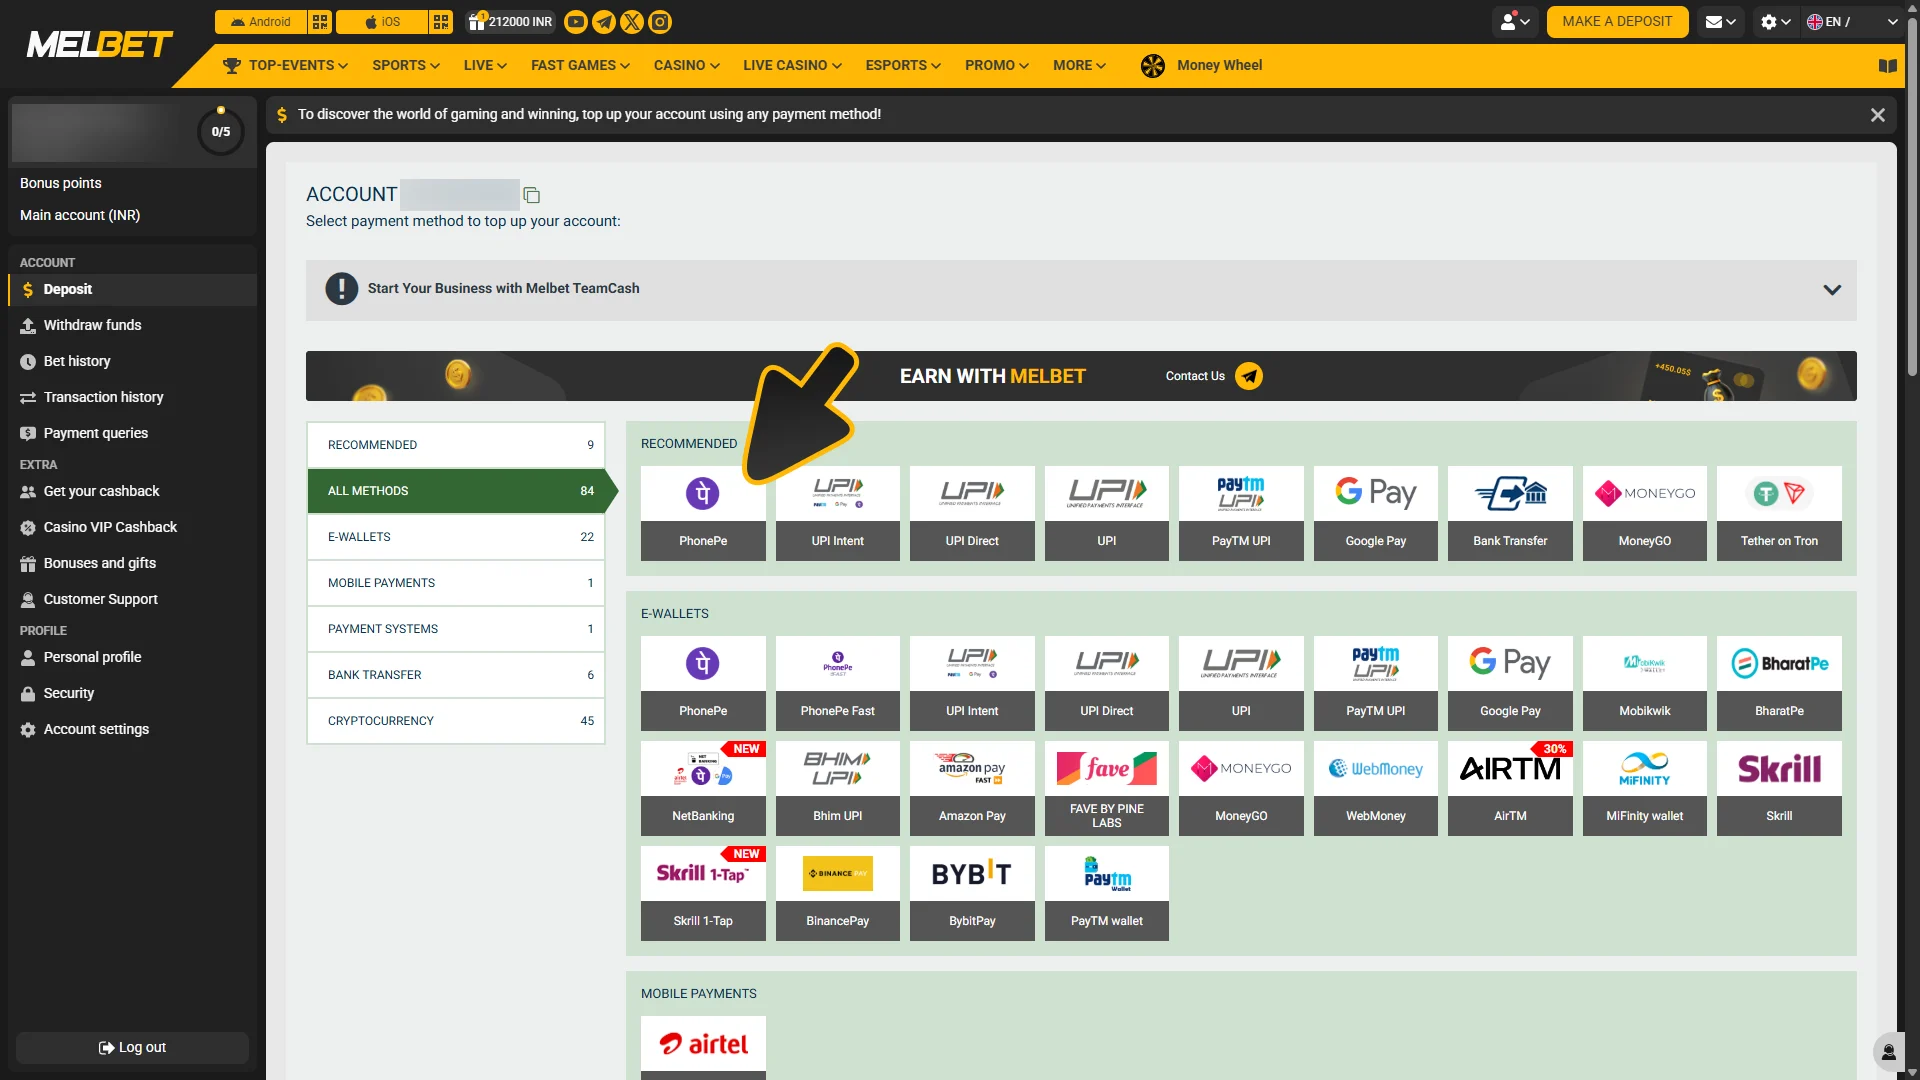Click the 0/5 progress circle
This screenshot has height=1080, width=1920.
(x=221, y=131)
